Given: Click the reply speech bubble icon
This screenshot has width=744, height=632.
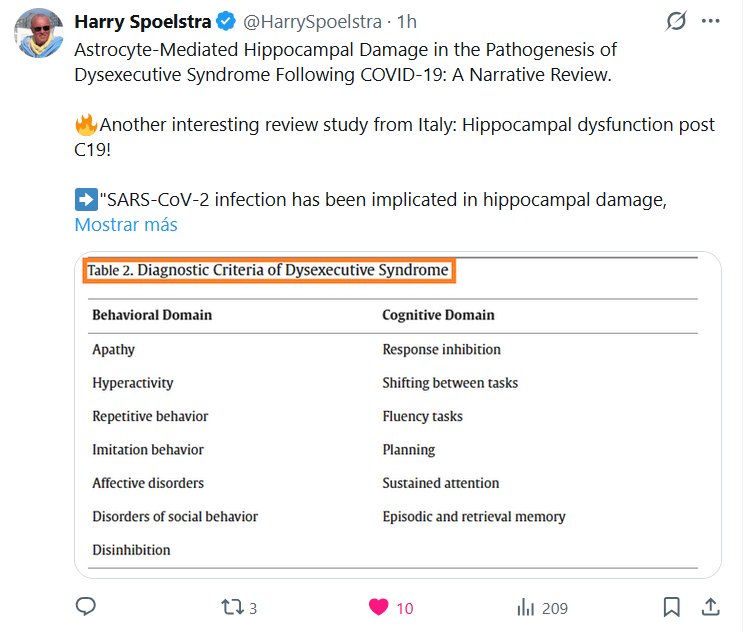Looking at the screenshot, I should tap(86, 607).
